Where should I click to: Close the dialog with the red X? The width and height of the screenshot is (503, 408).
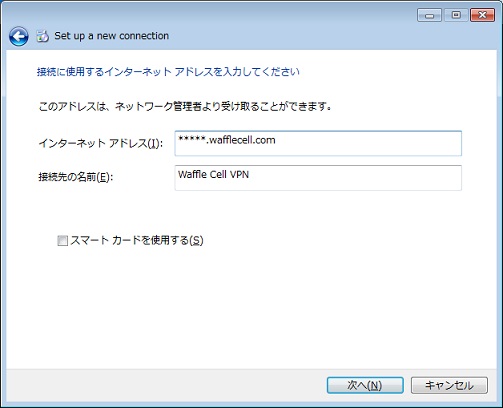[482, 15]
